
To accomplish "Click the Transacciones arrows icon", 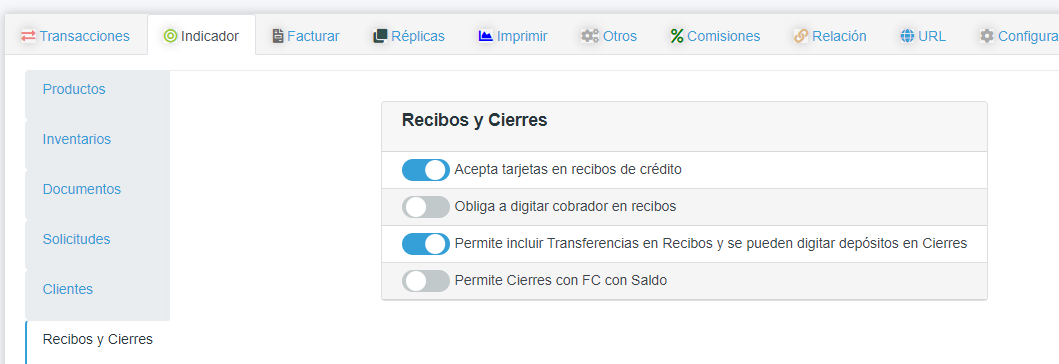I will 28,36.
